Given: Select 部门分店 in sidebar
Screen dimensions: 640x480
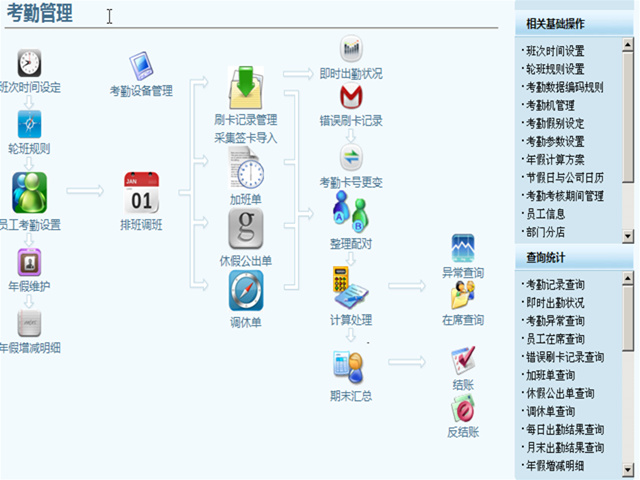Looking at the screenshot, I should tap(545, 232).
